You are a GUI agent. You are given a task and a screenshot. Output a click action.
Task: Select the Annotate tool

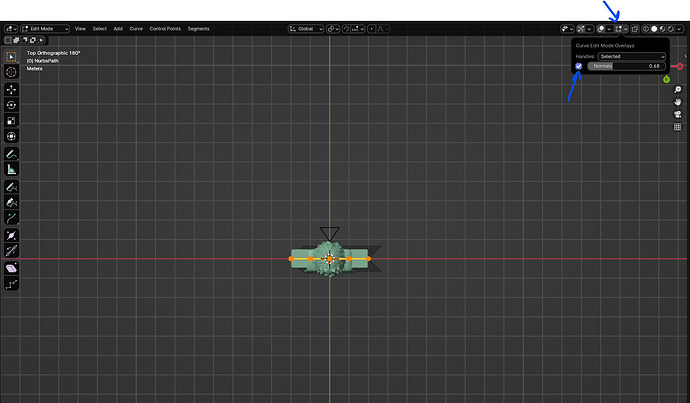coord(11,154)
